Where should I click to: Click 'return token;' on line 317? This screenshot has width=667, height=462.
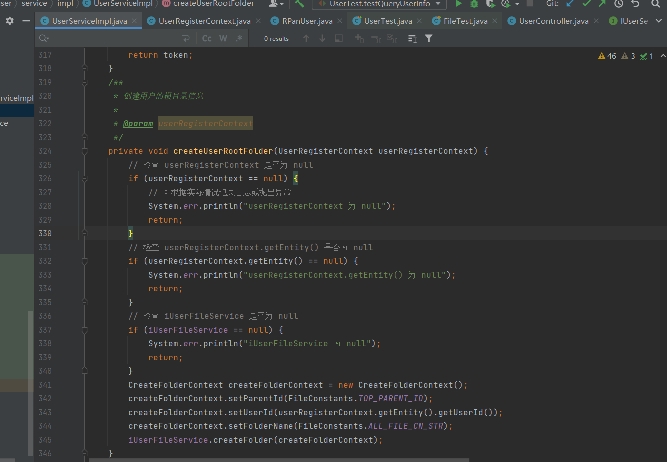click(x=160, y=55)
